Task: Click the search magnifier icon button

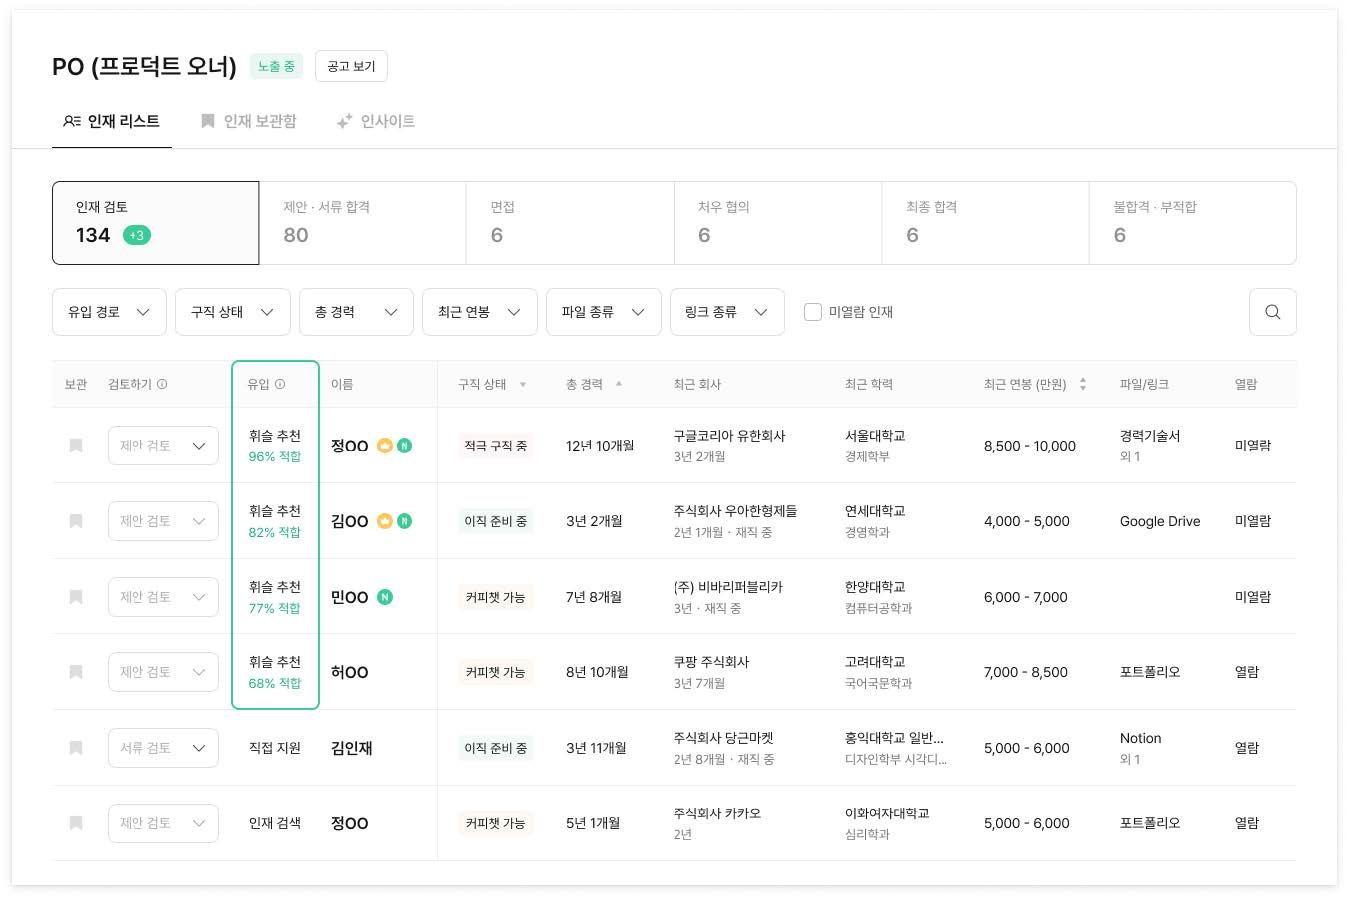Action: click(1272, 312)
